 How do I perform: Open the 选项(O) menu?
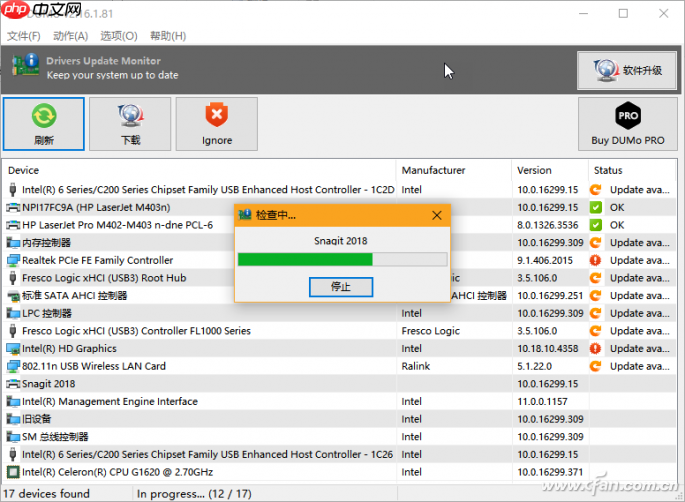[x=119, y=36]
